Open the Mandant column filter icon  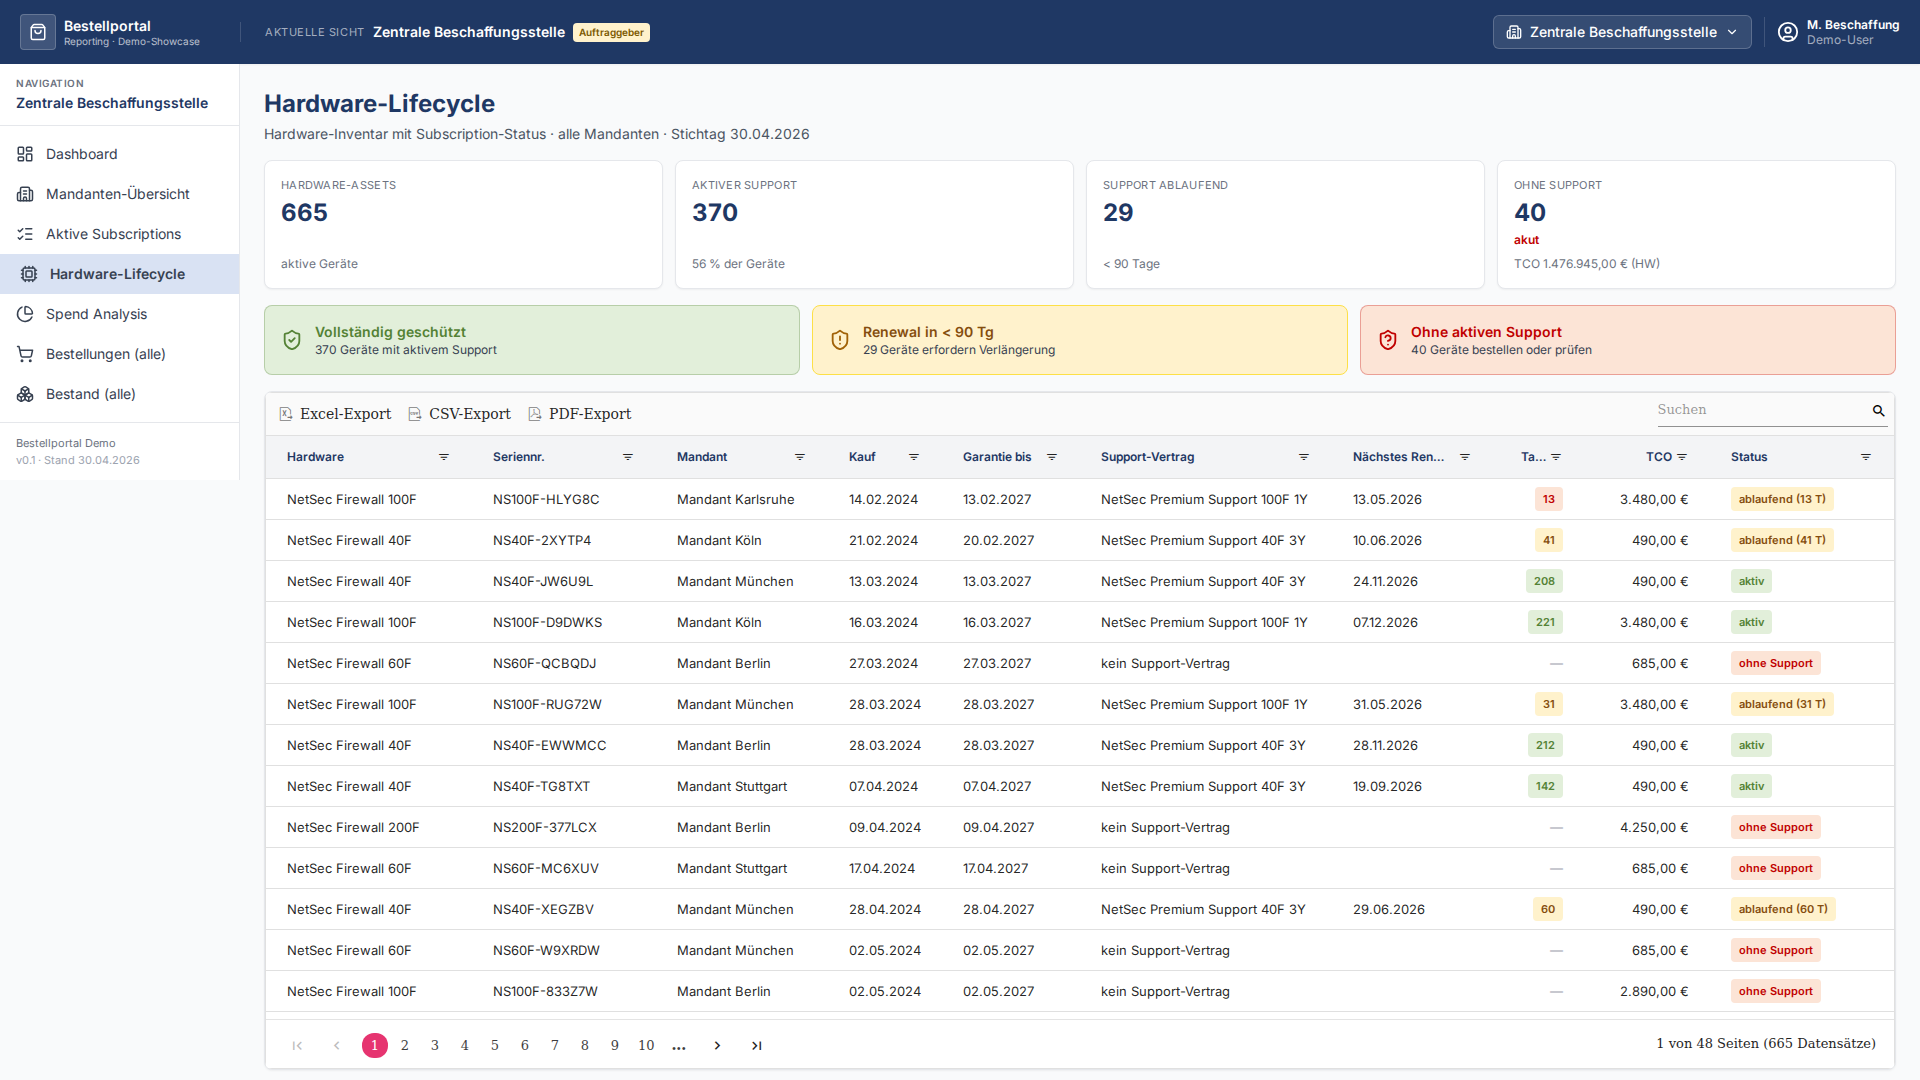(800, 457)
